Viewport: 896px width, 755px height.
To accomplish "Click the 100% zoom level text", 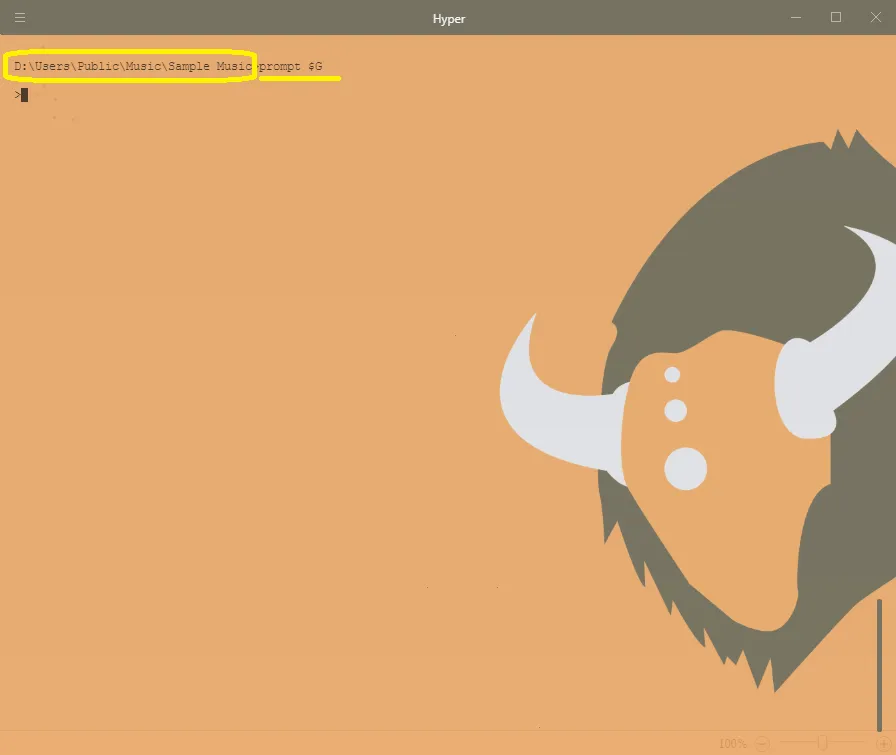I will click(x=733, y=744).
